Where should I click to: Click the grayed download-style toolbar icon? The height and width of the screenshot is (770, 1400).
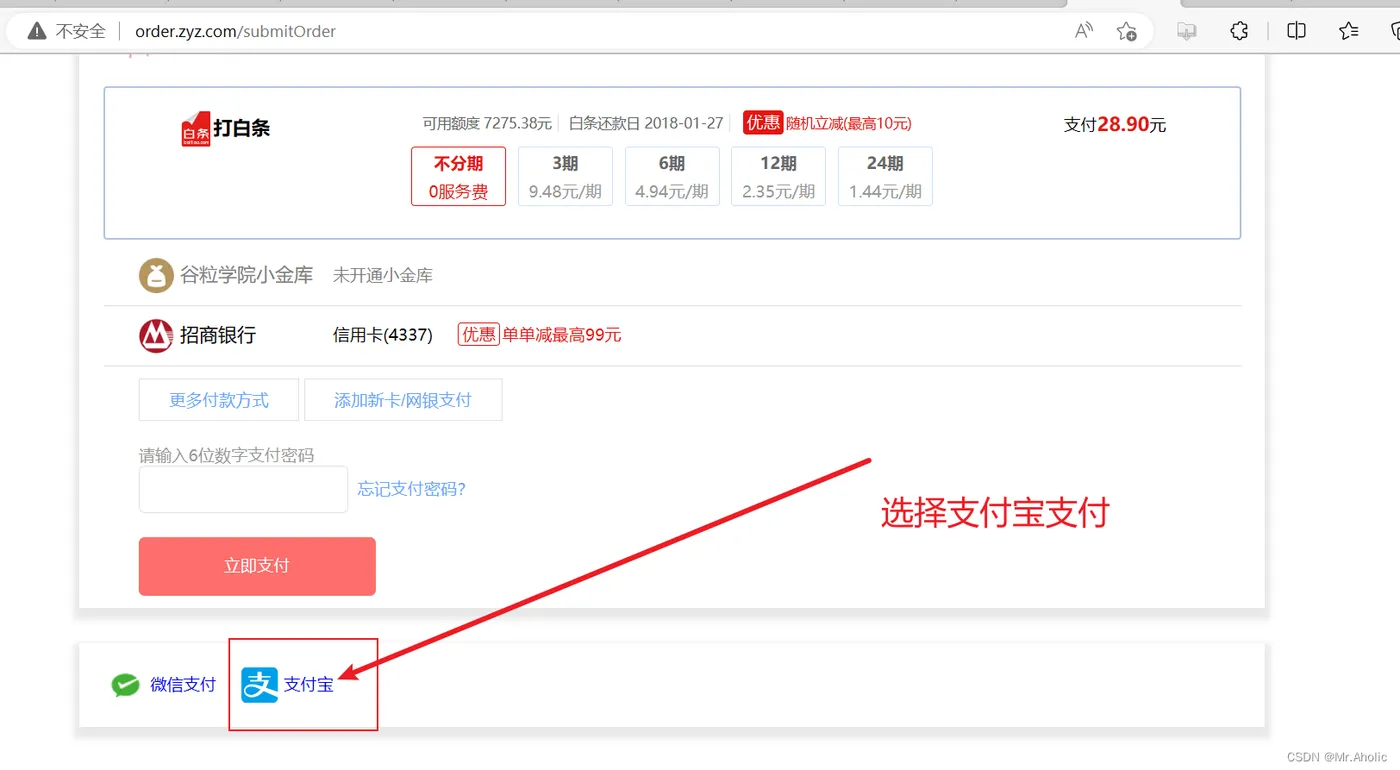(x=1187, y=31)
